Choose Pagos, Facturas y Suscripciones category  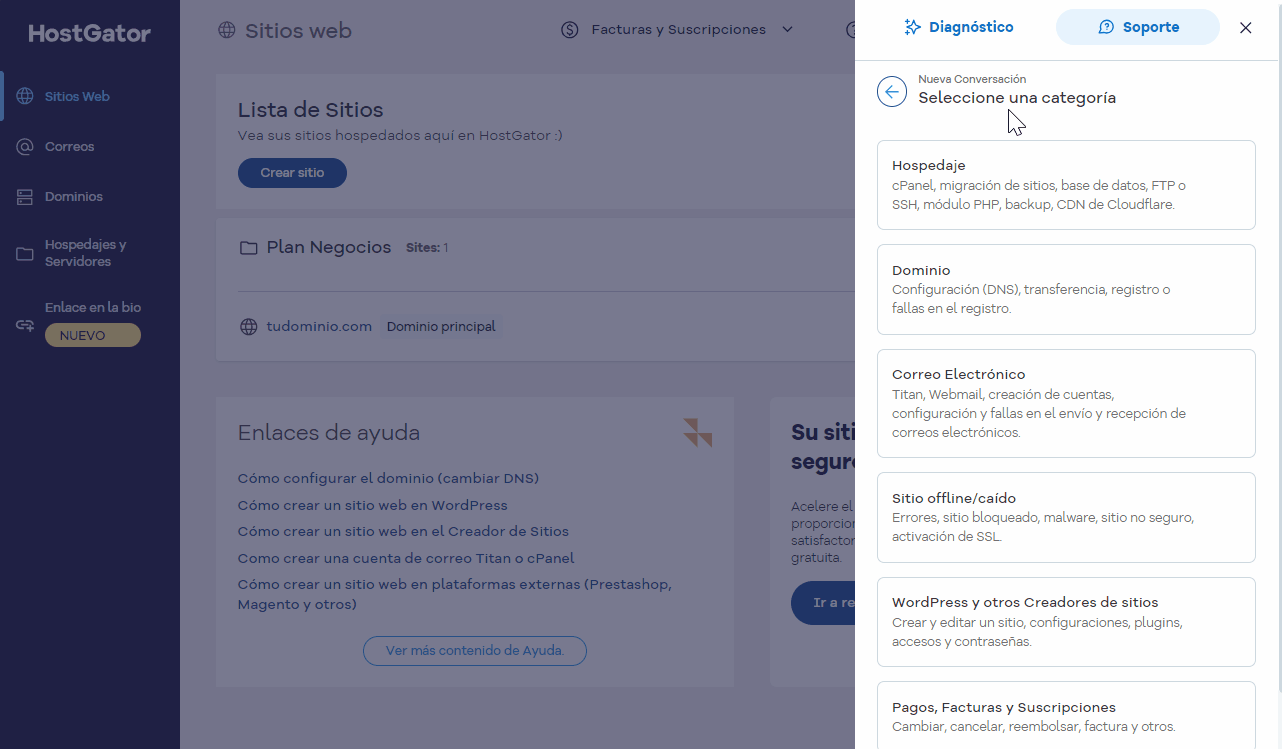(x=1066, y=716)
